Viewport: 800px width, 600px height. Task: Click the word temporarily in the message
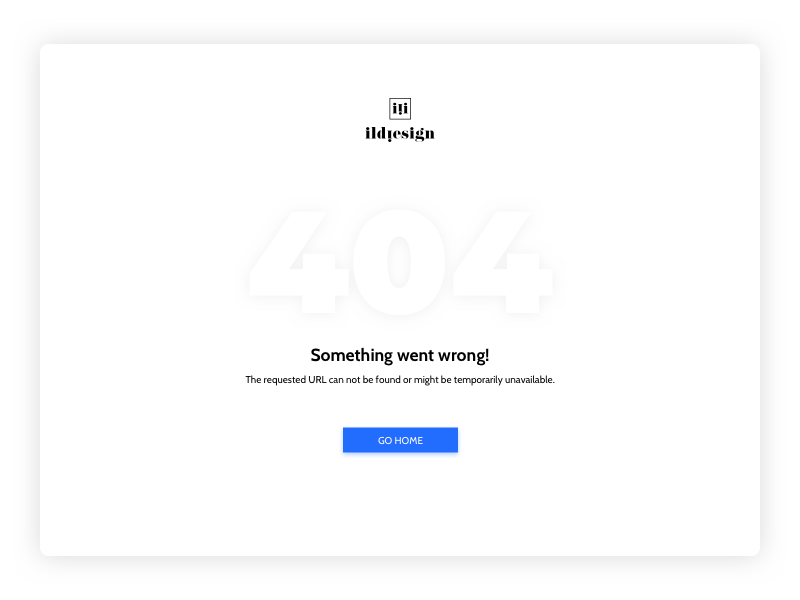478,380
